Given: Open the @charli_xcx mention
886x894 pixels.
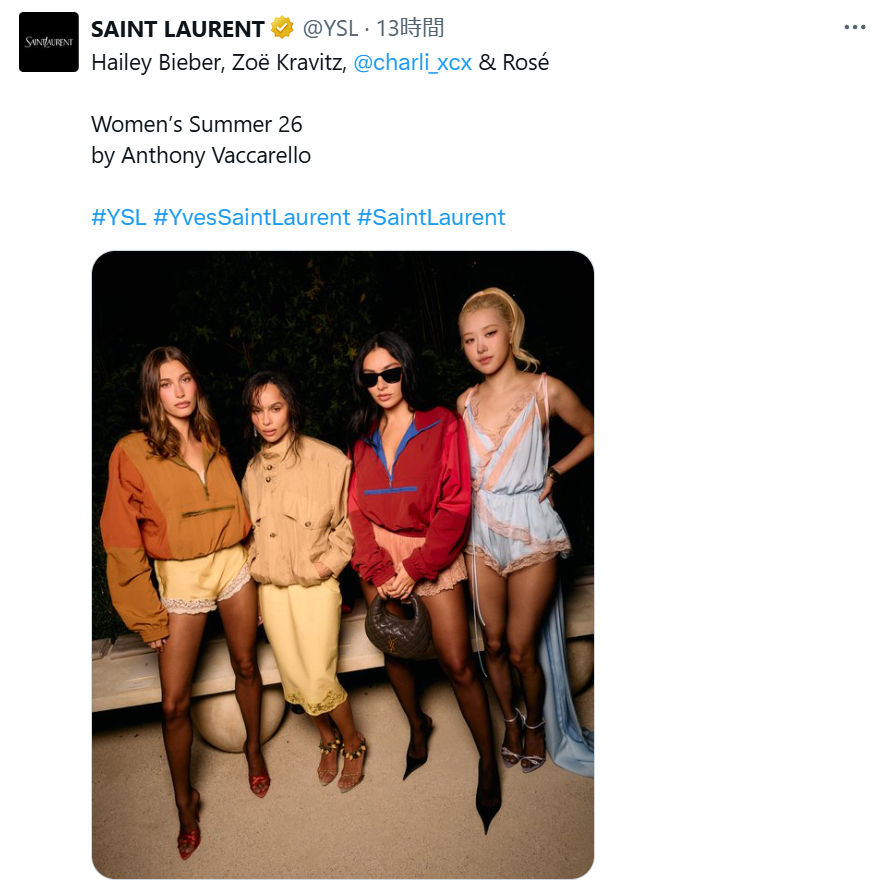Looking at the screenshot, I should (412, 62).
